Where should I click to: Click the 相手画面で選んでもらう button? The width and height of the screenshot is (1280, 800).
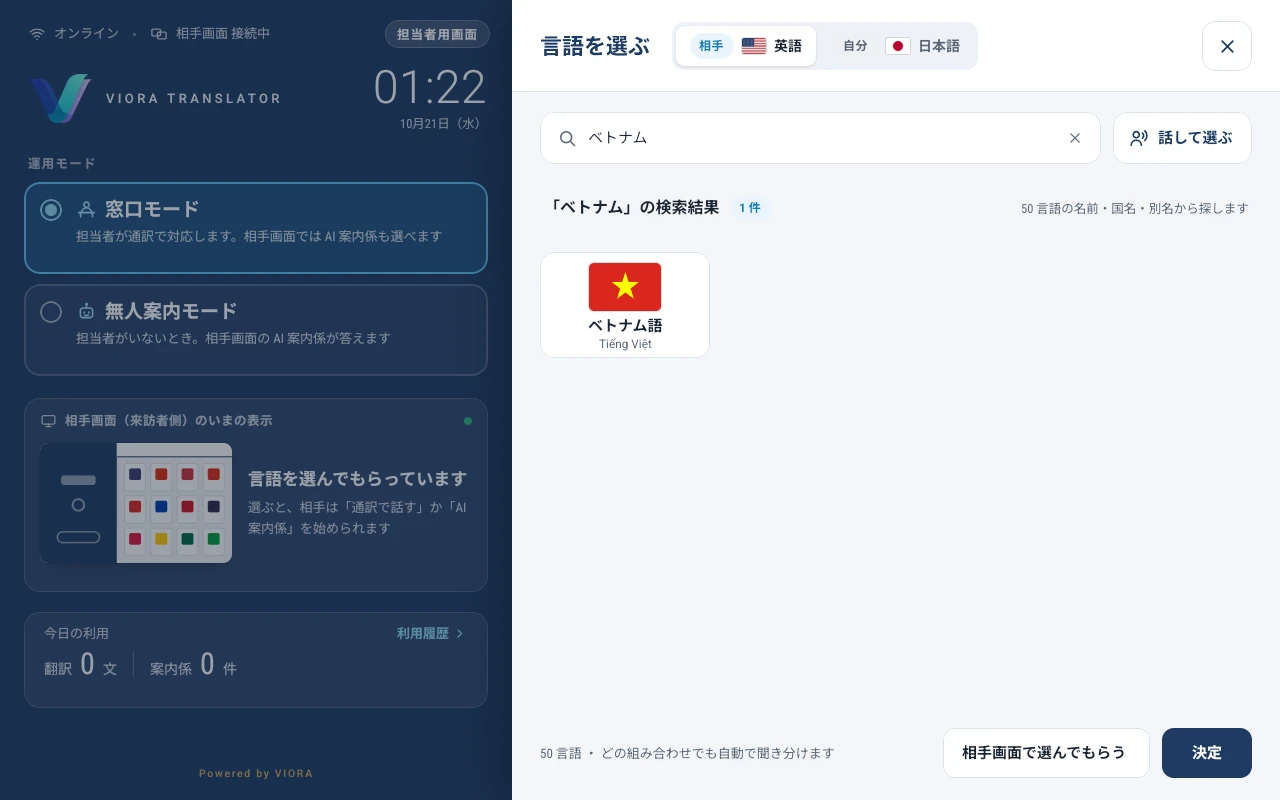[1046, 753]
